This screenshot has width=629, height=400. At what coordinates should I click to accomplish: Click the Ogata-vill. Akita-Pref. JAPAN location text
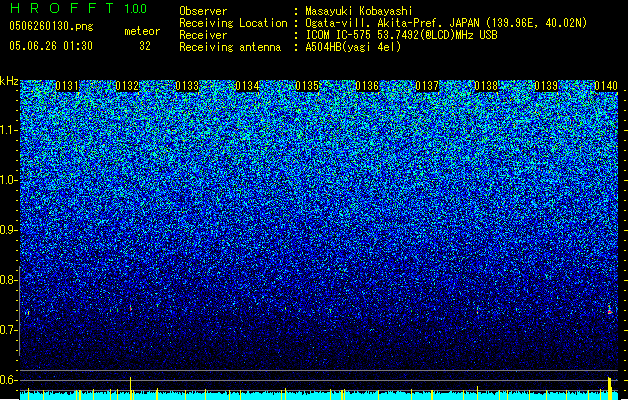click(446, 23)
